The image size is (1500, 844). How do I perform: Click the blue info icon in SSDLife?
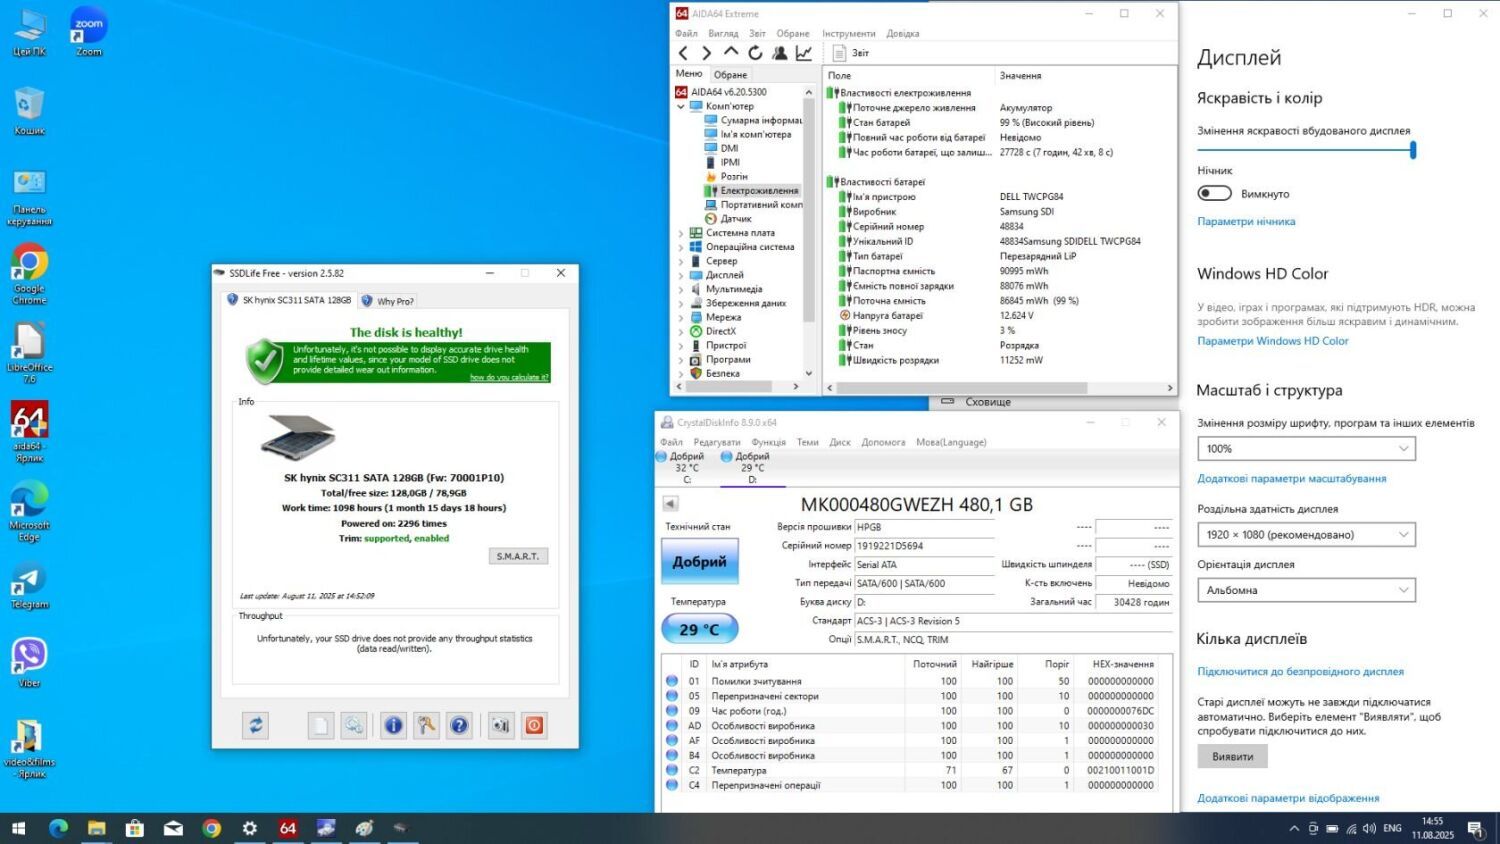point(393,725)
